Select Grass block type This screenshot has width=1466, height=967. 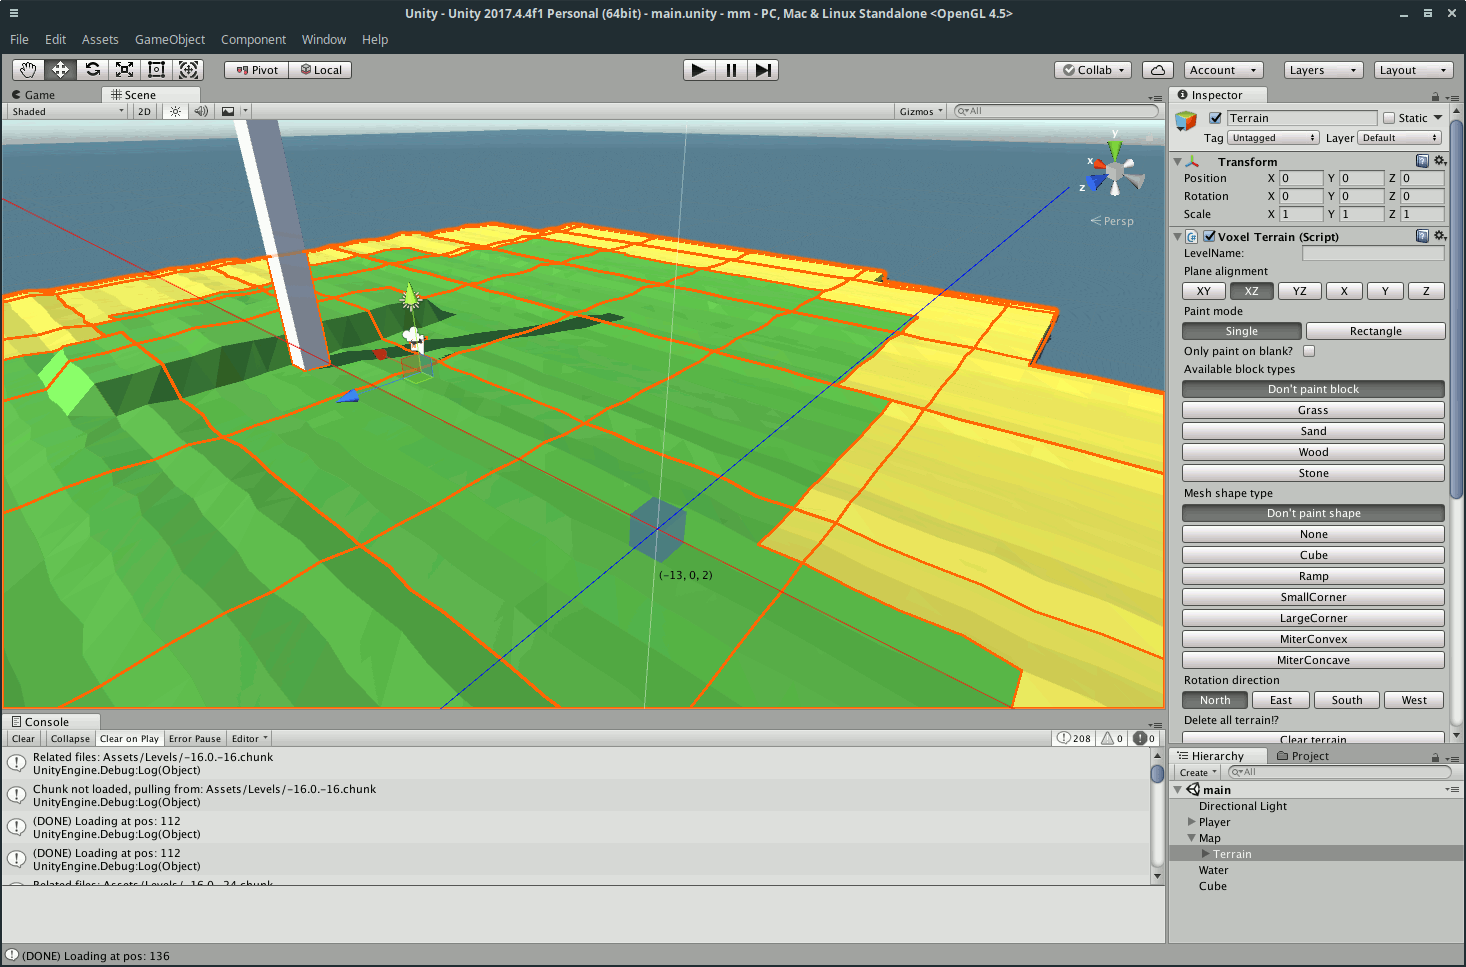click(1313, 410)
